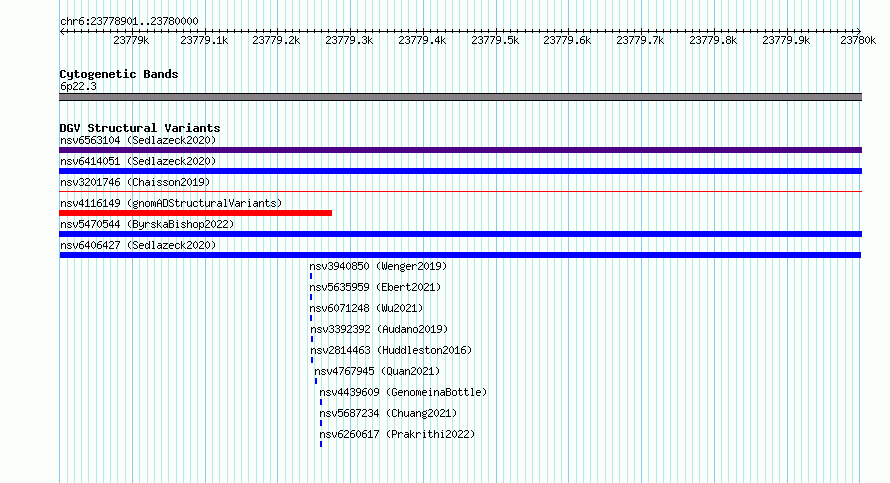The height and width of the screenshot is (483, 890).
Task: Select the small blue marker under nsv6071248
Action: (x=311, y=318)
